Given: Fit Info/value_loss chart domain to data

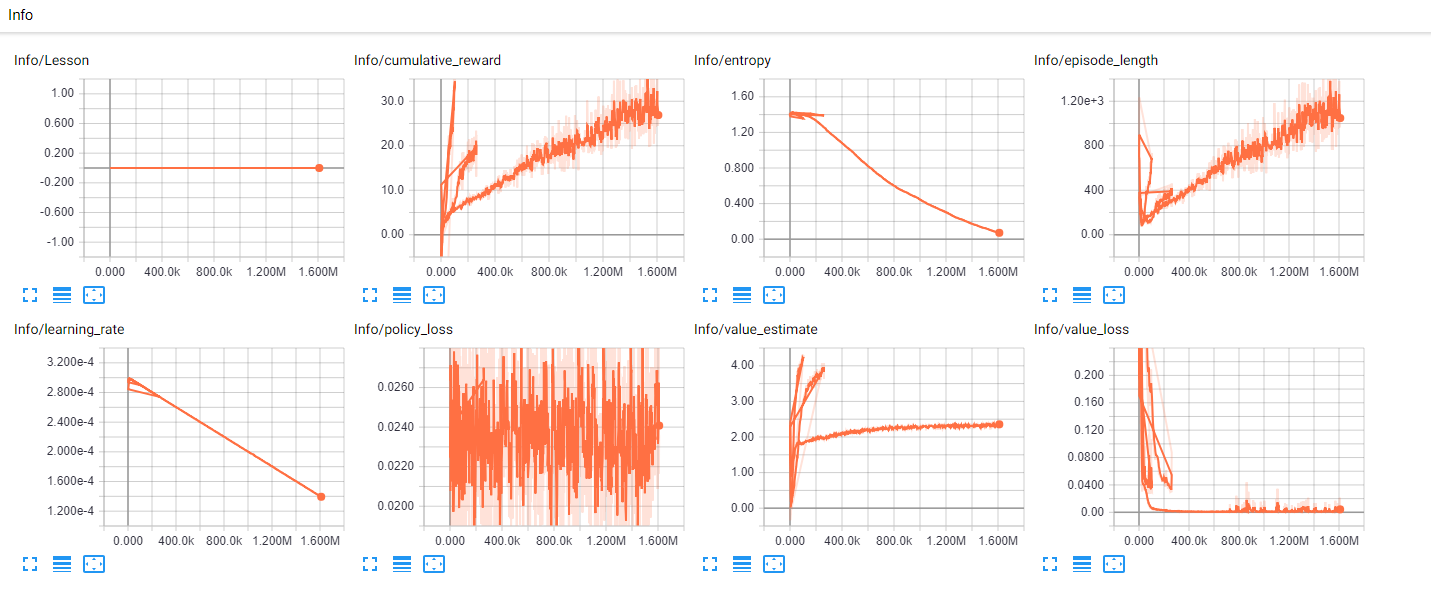Looking at the screenshot, I should [x=1114, y=563].
